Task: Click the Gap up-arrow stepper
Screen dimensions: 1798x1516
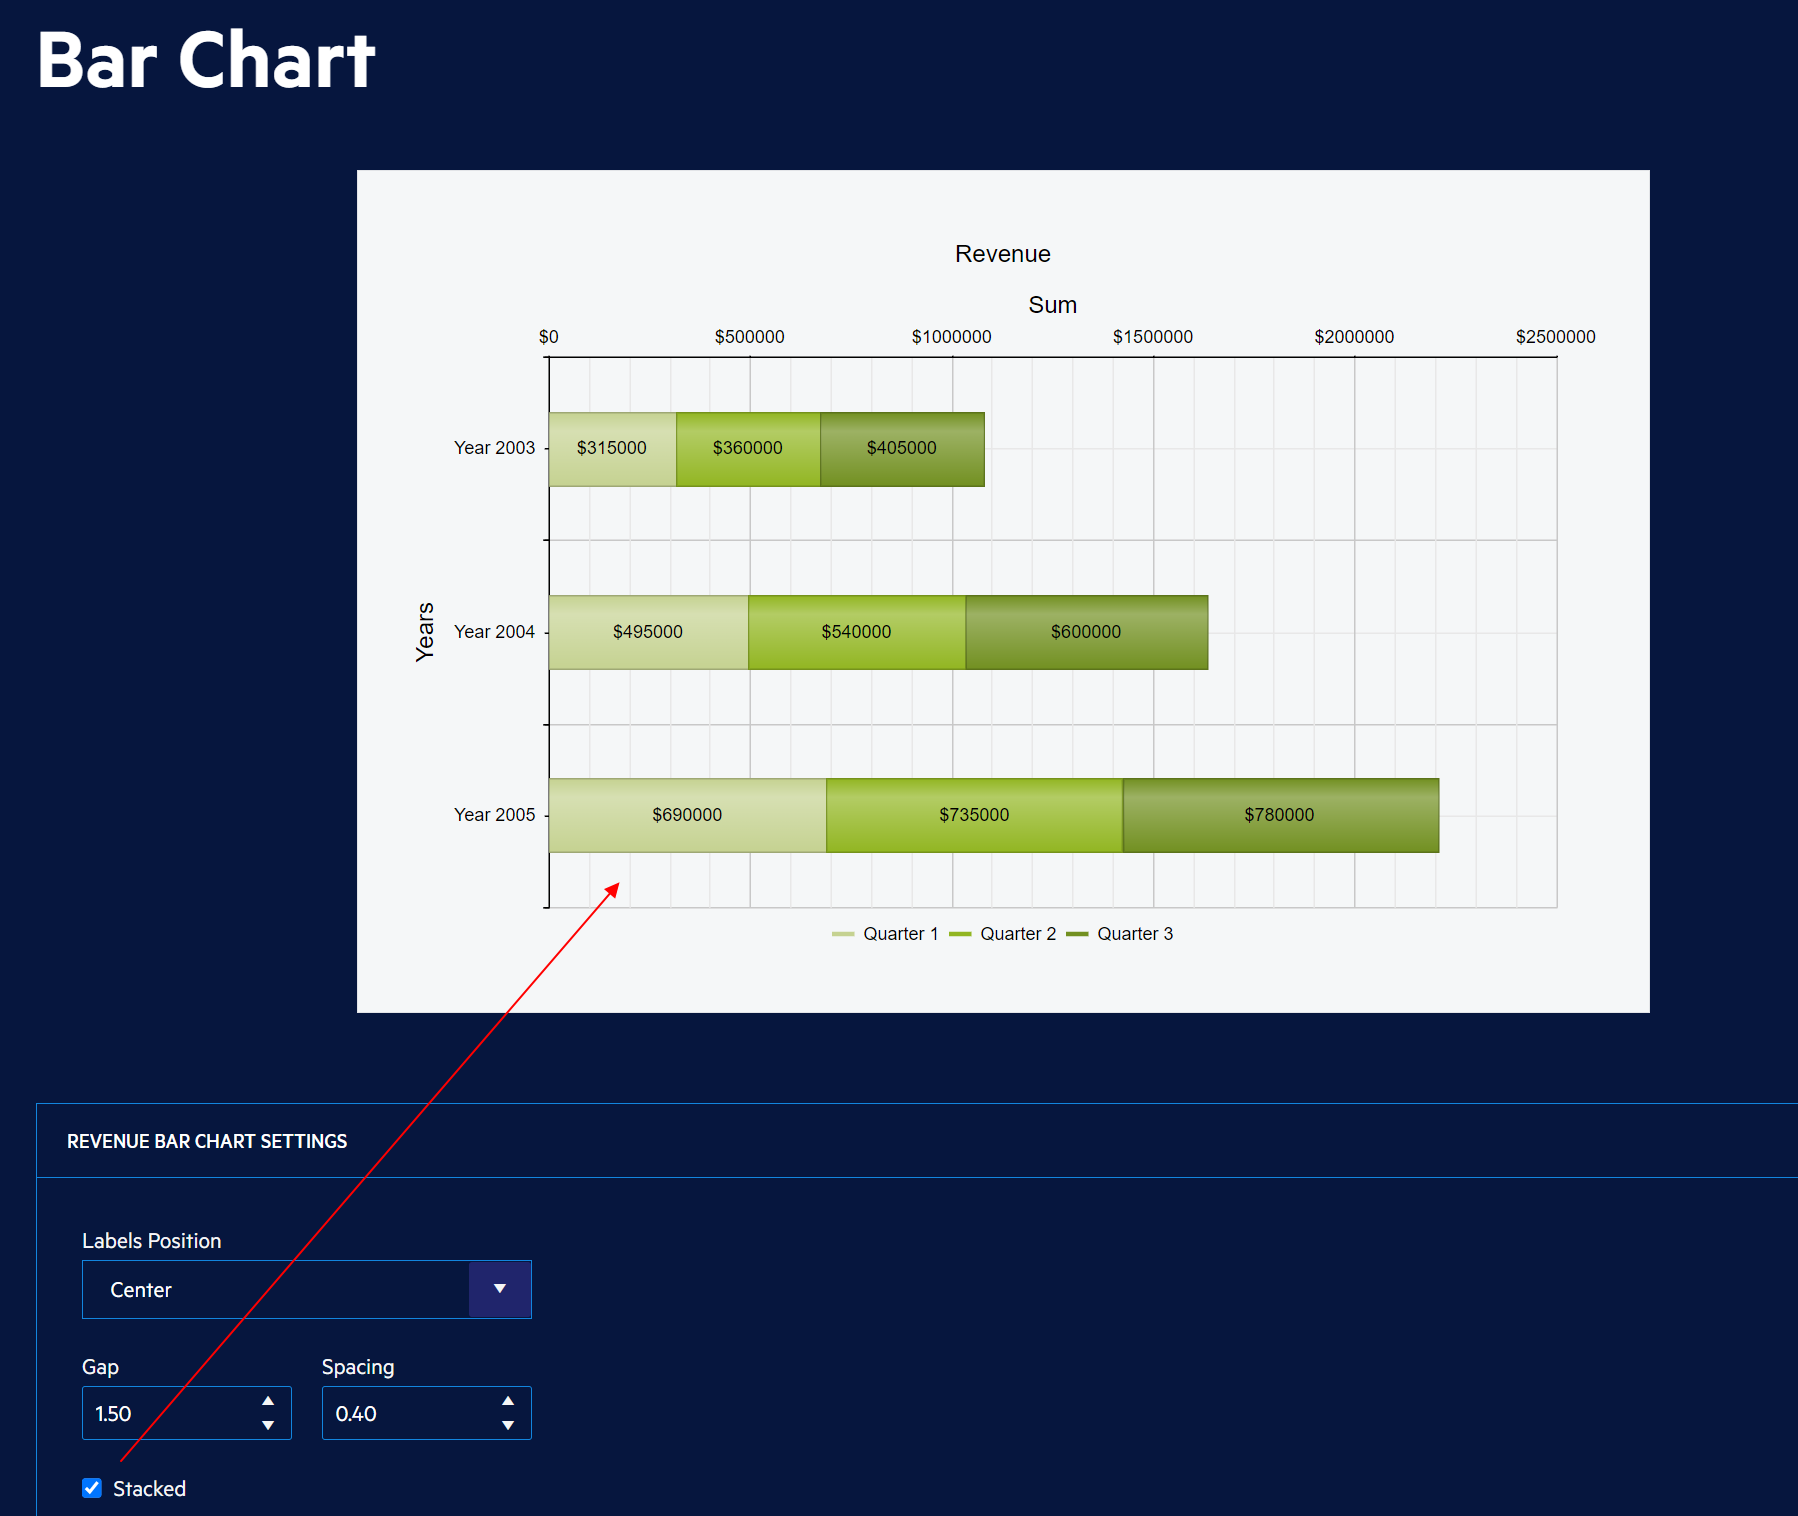Action: click(x=267, y=1400)
